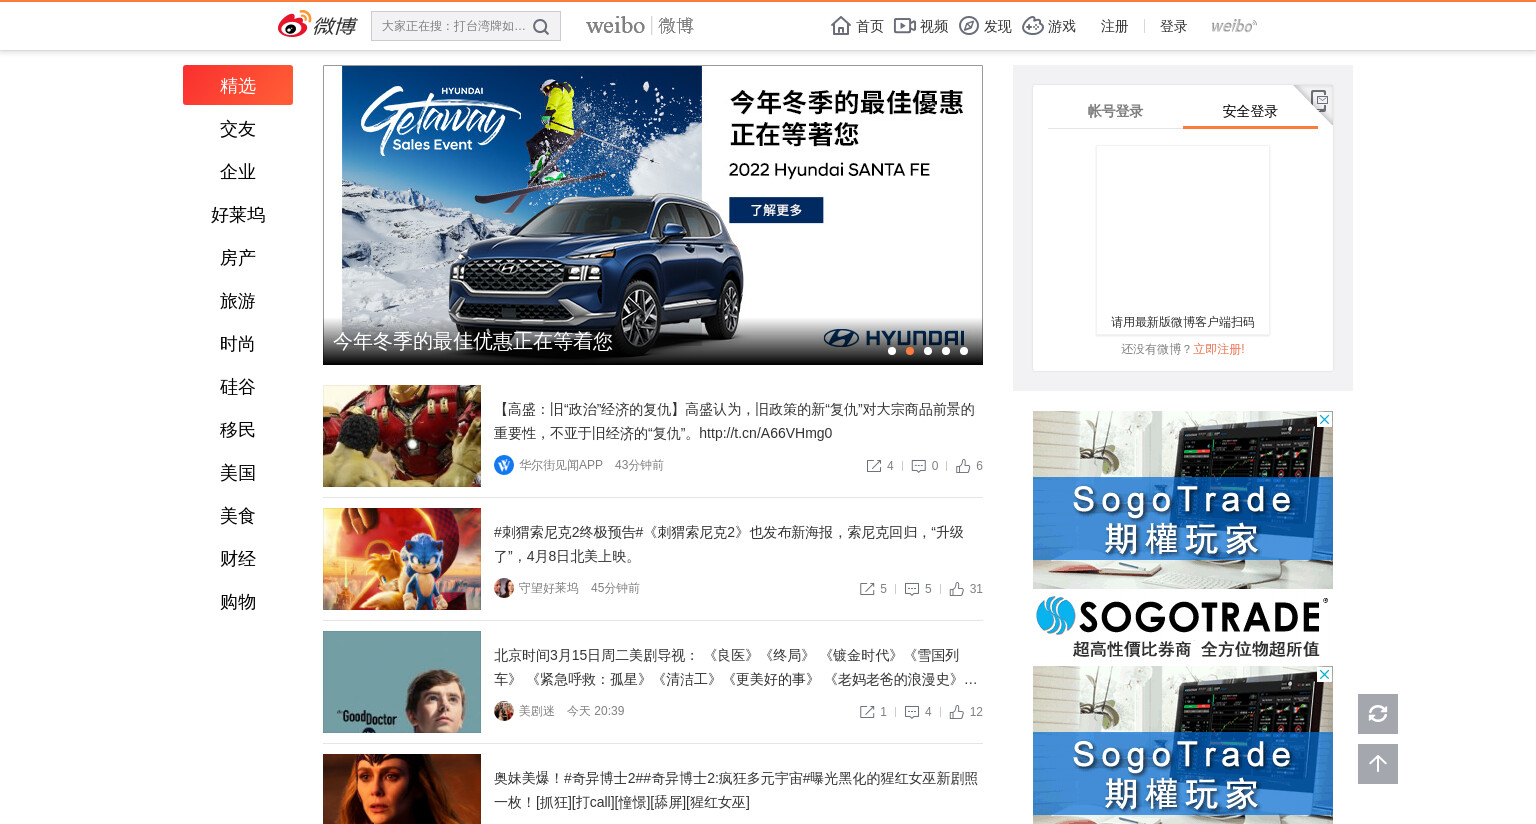The width and height of the screenshot is (1536, 824).
Task: Click 华尔街见闻APP author name
Action: pos(561,465)
